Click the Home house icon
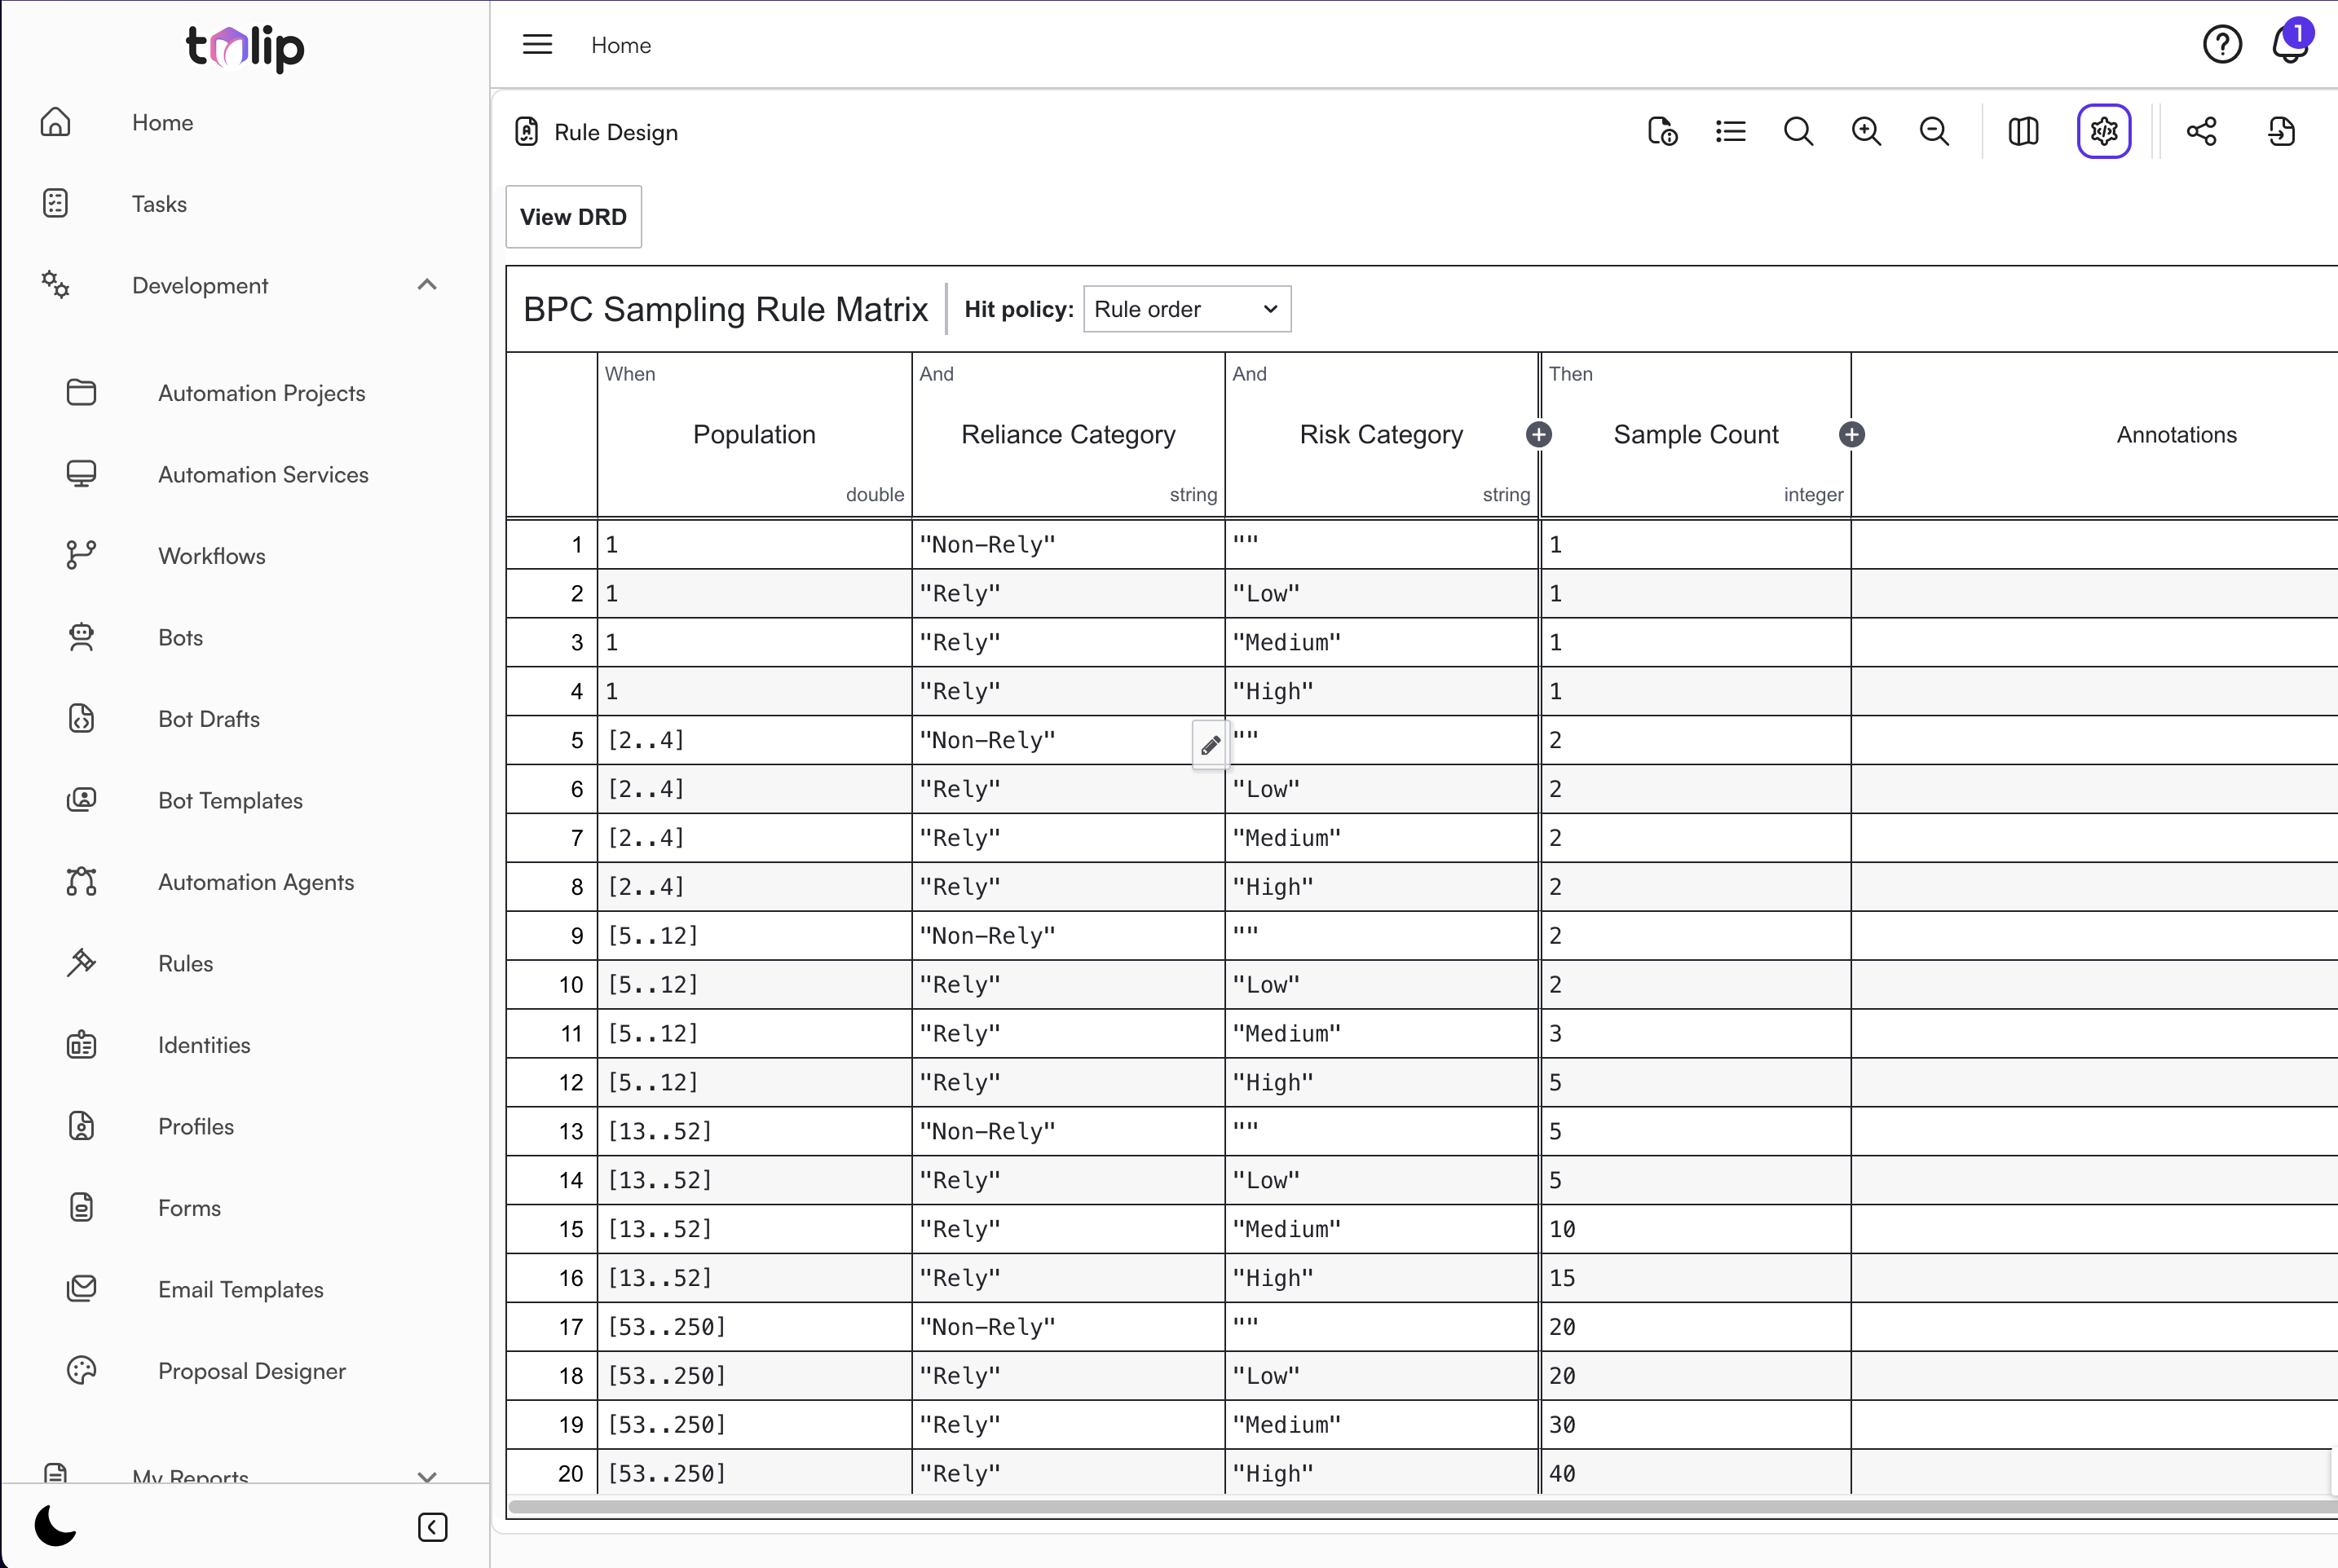The height and width of the screenshot is (1568, 2338). (x=55, y=122)
